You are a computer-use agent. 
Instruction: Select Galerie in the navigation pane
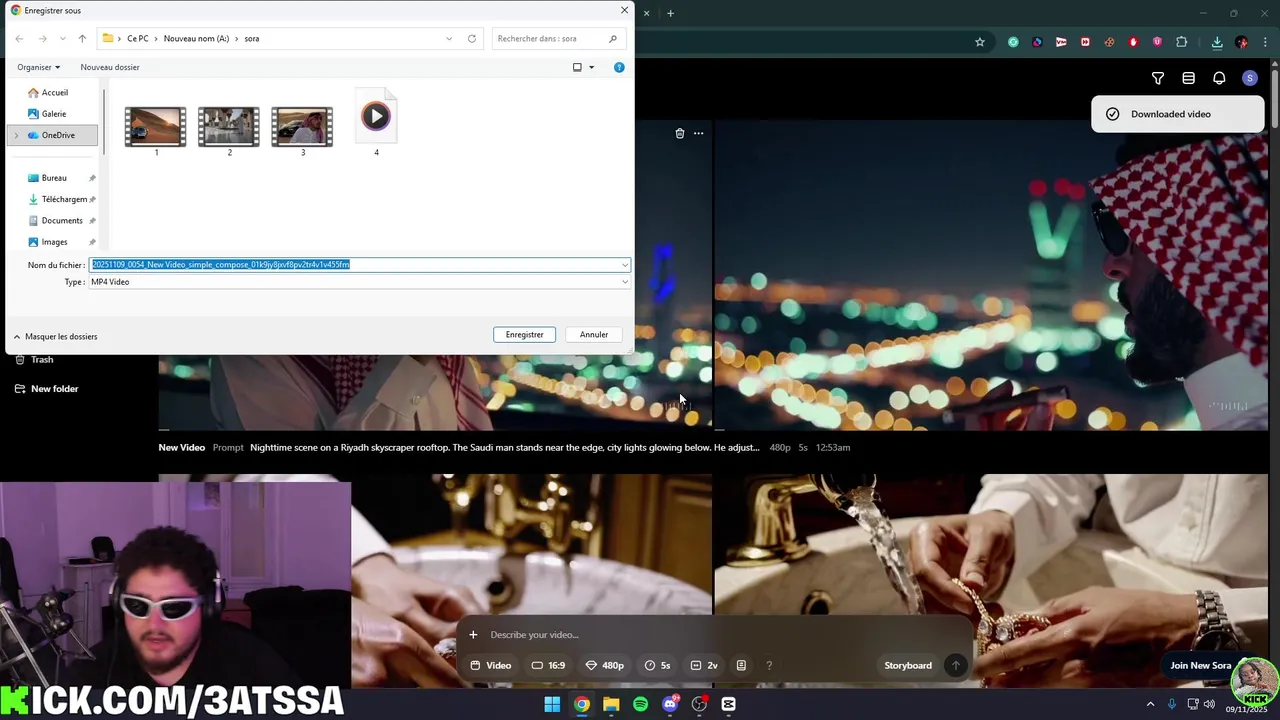tap(54, 114)
